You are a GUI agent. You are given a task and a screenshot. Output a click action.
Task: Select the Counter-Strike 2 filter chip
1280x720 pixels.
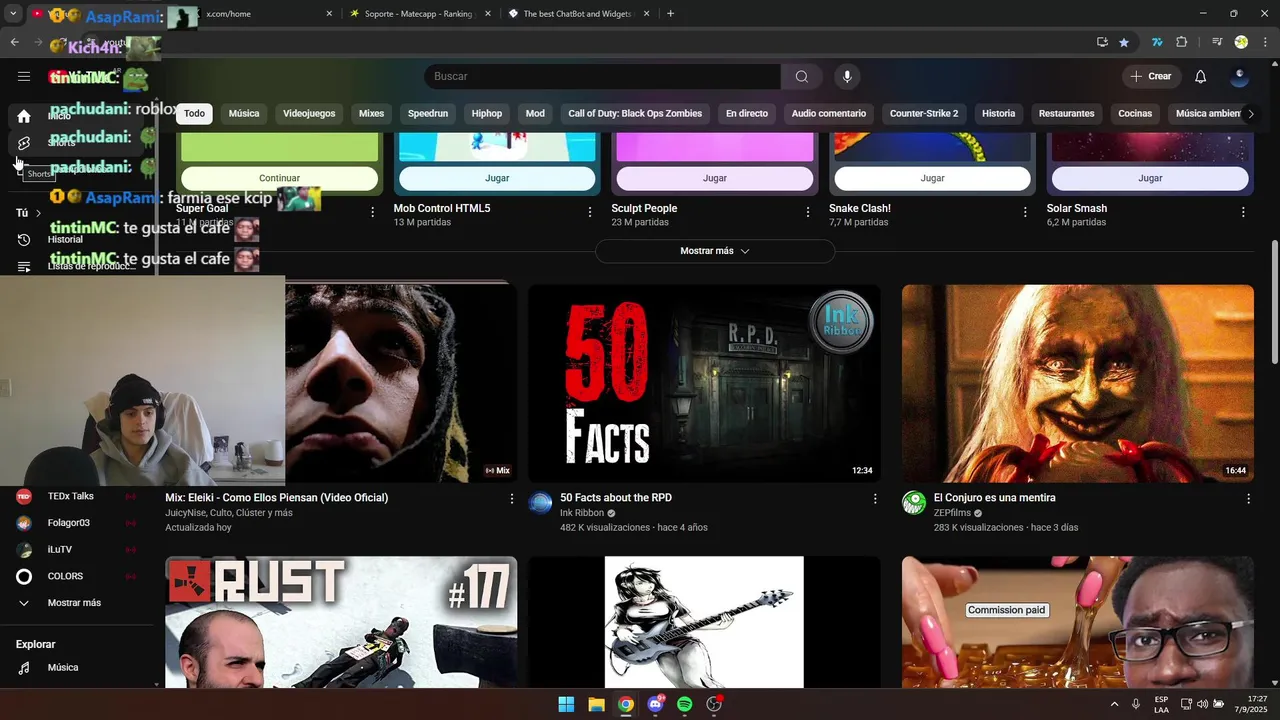point(924,114)
